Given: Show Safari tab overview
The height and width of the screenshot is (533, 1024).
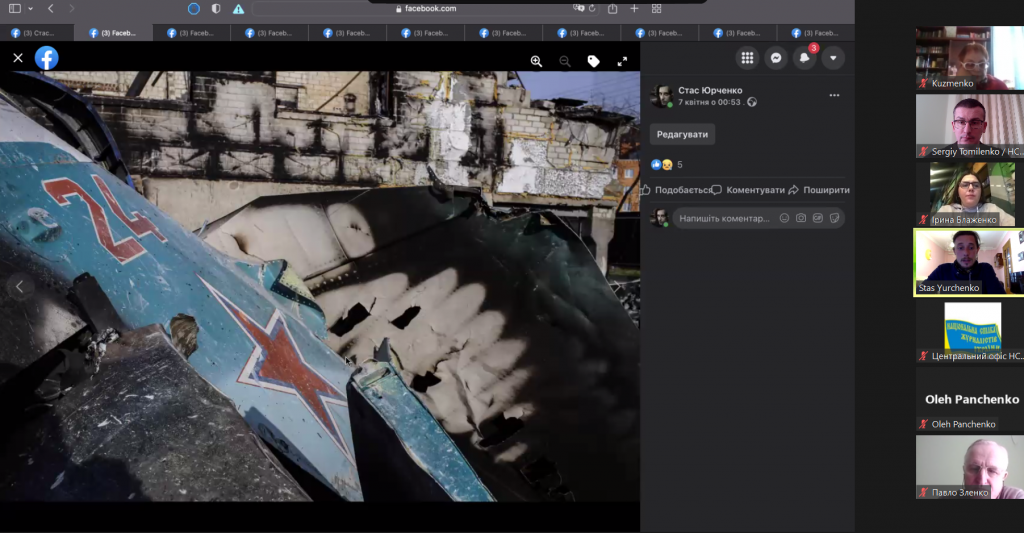Looking at the screenshot, I should (x=656, y=8).
